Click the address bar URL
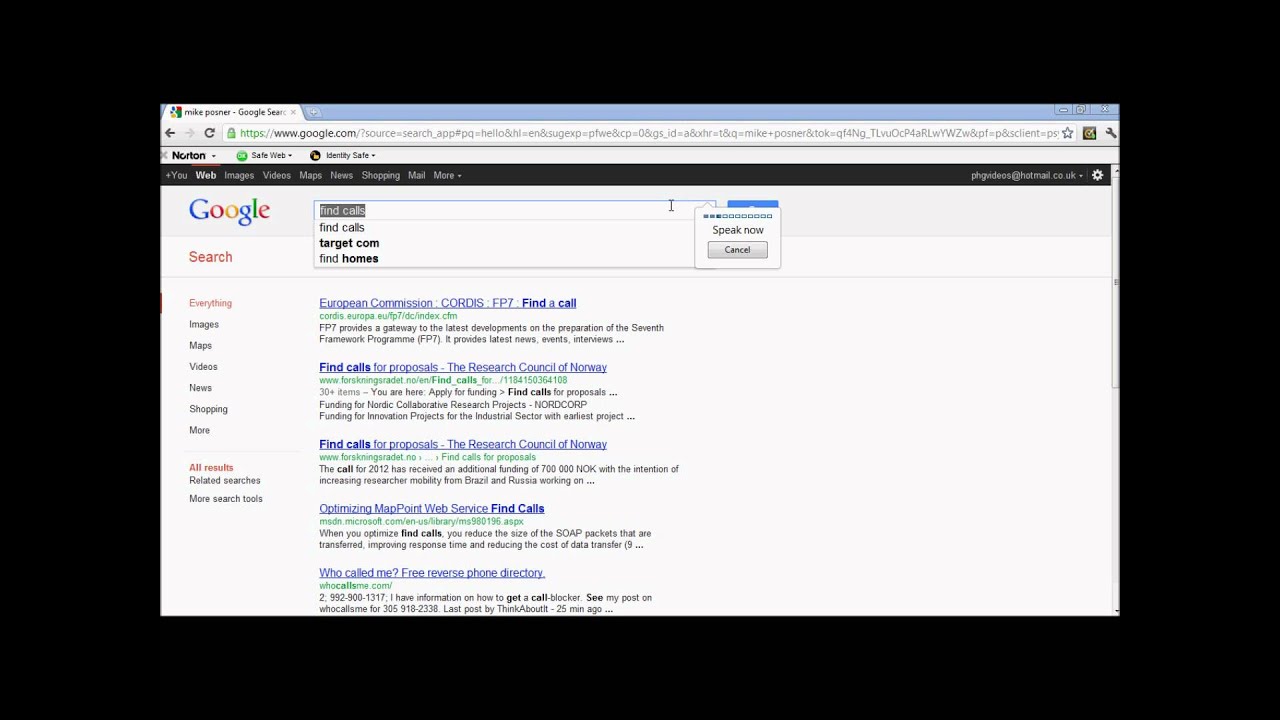Screen dimensions: 1280x720 click(x=648, y=133)
